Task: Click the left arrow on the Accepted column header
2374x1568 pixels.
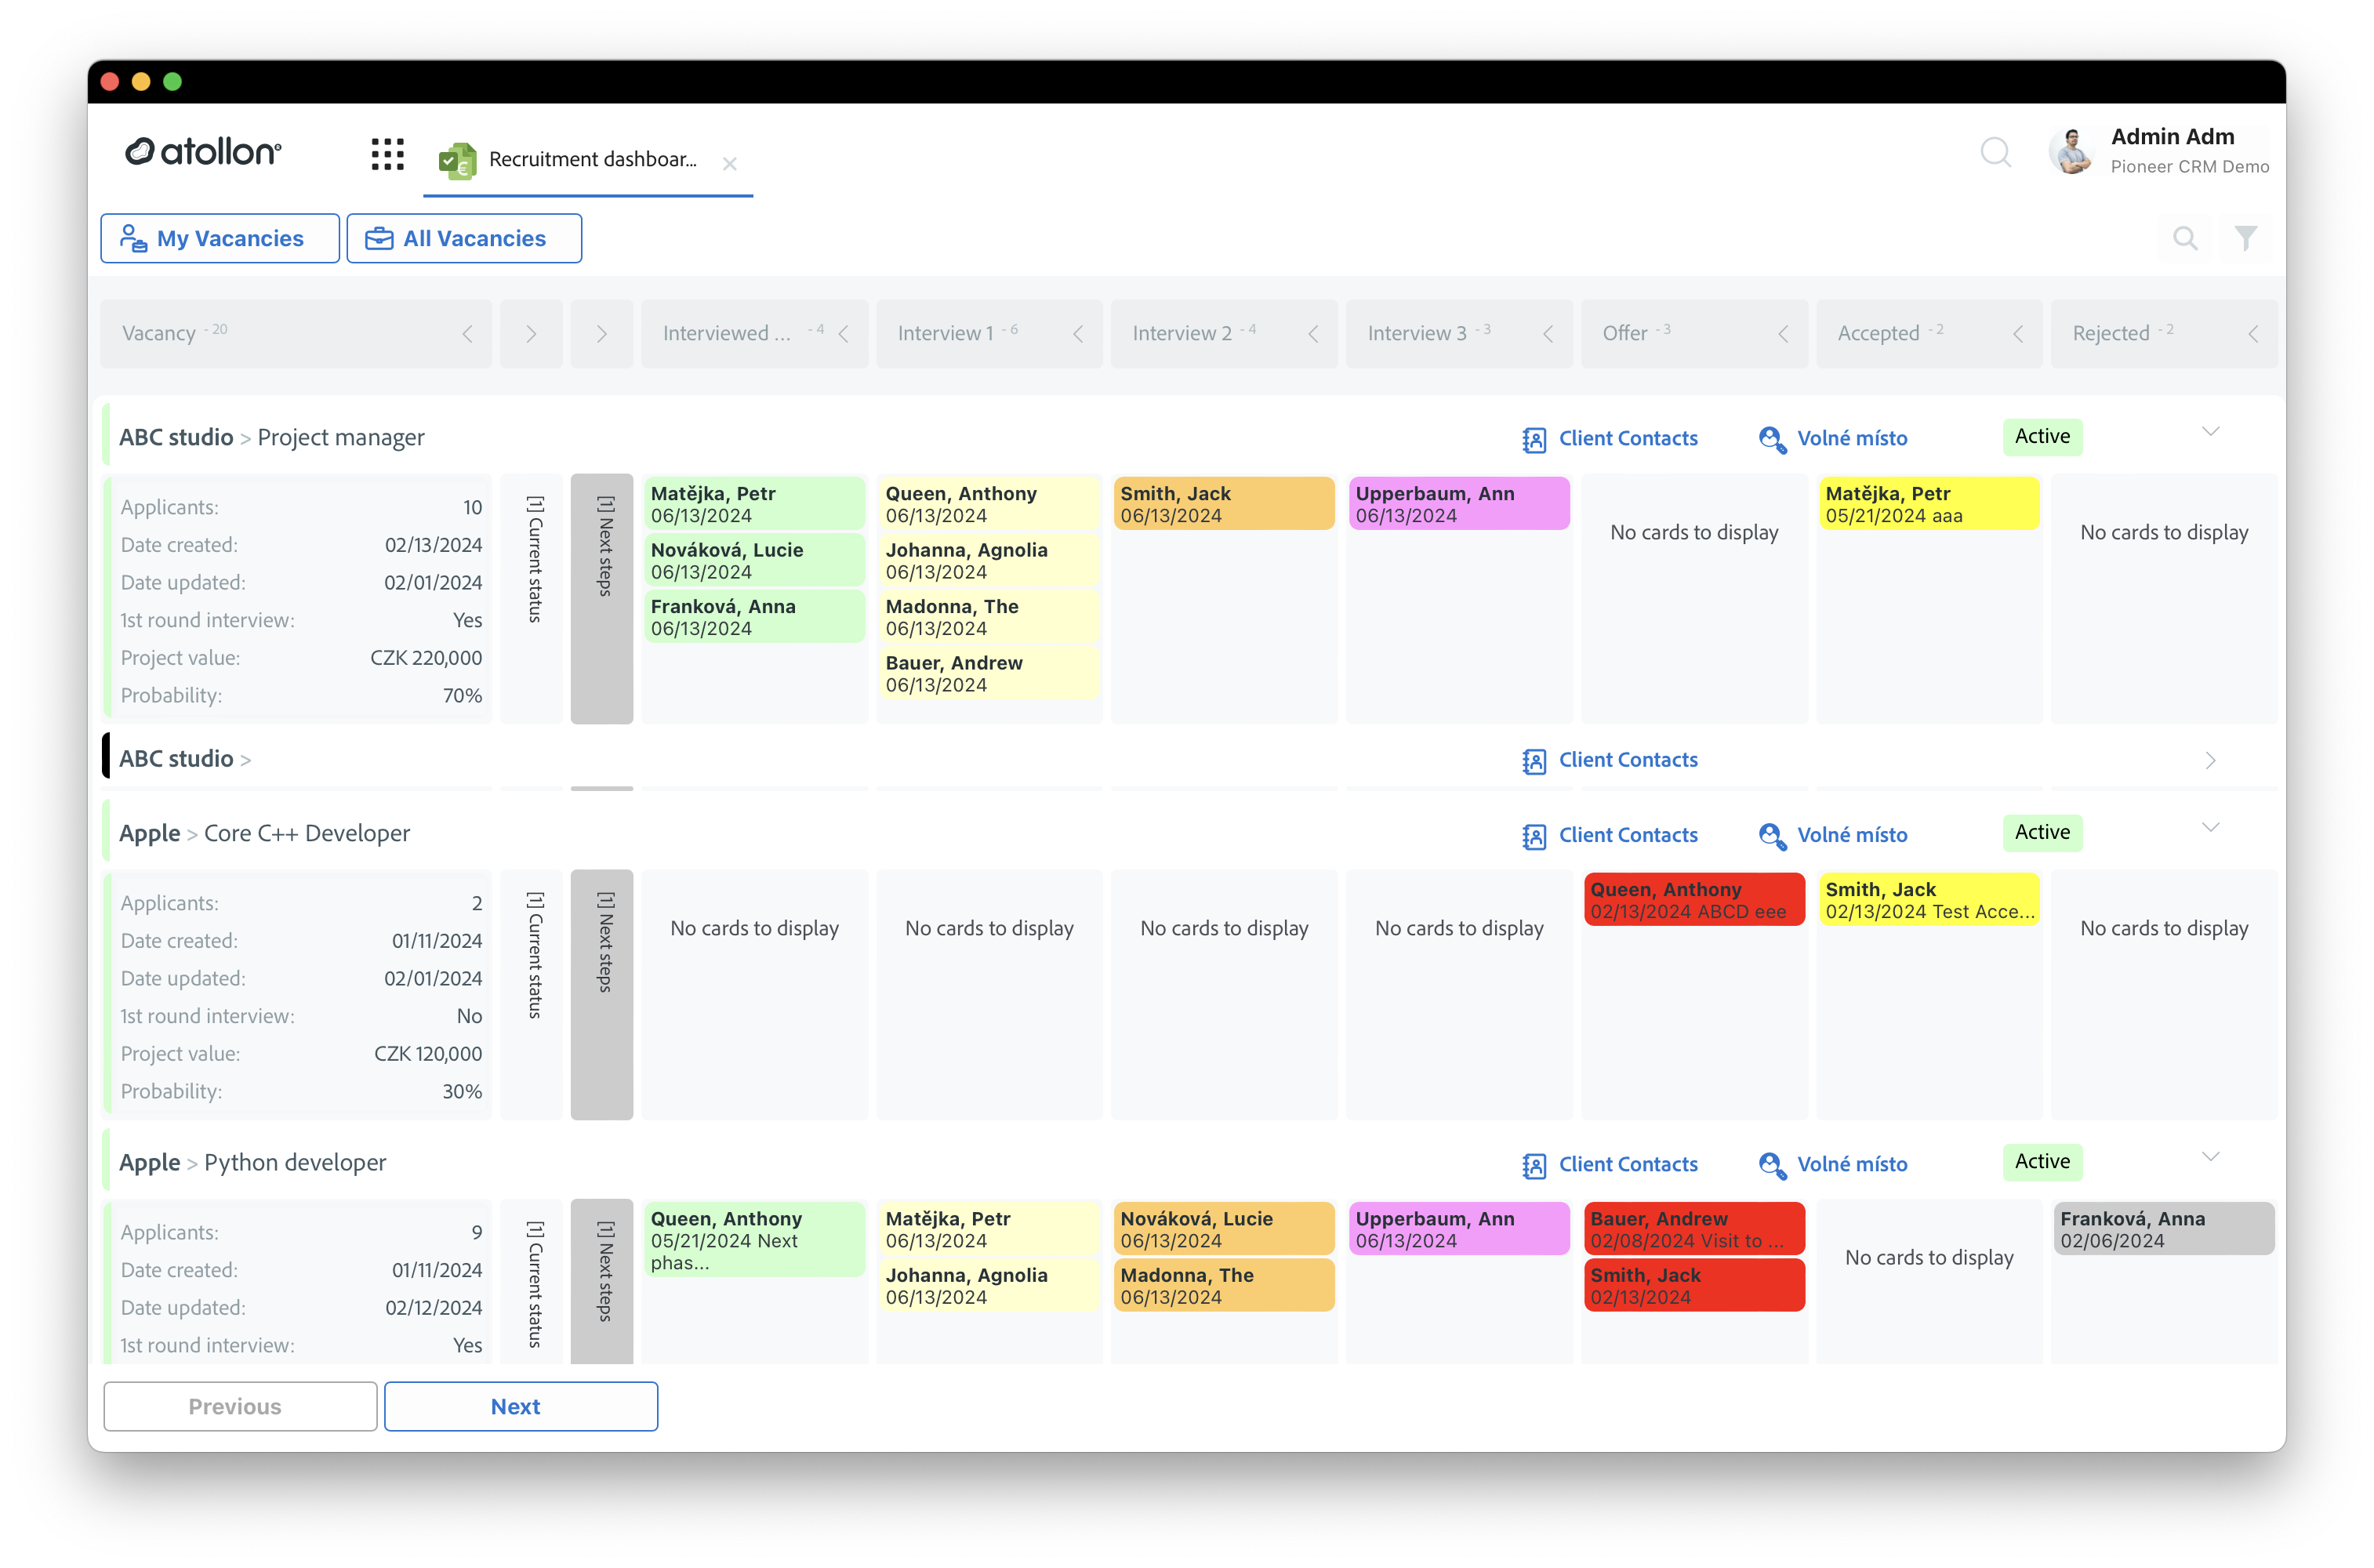Action: (2019, 333)
